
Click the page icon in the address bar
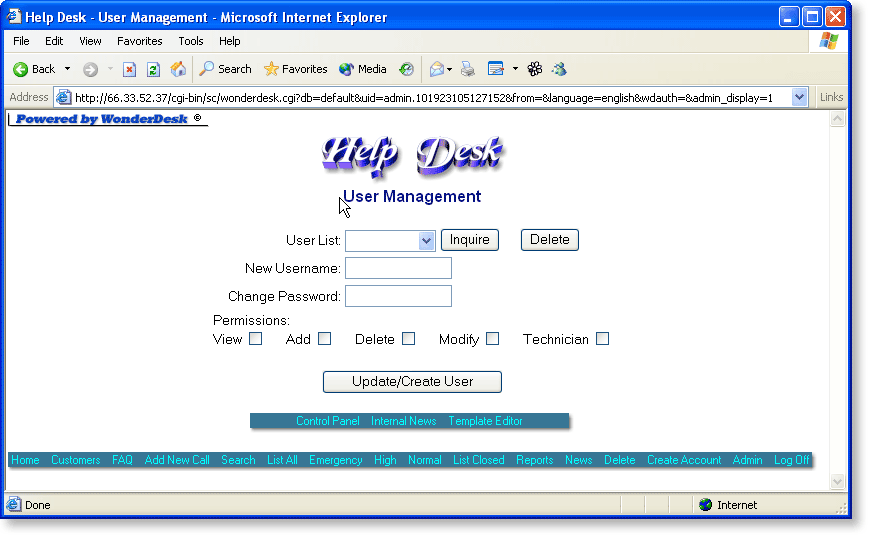[x=64, y=97]
